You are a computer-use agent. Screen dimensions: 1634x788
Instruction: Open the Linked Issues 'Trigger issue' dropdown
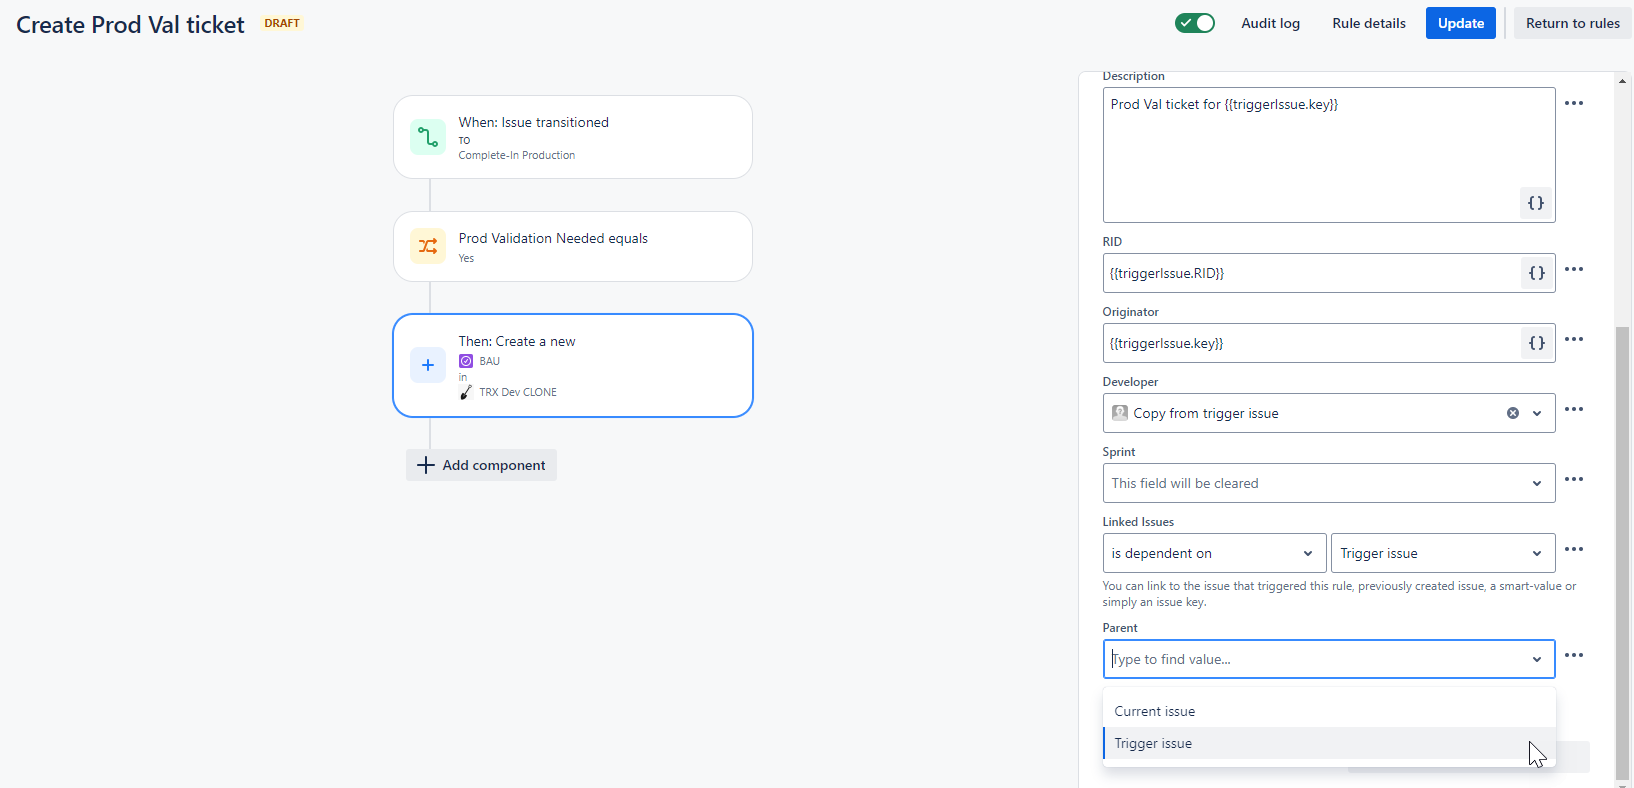[1443, 553]
